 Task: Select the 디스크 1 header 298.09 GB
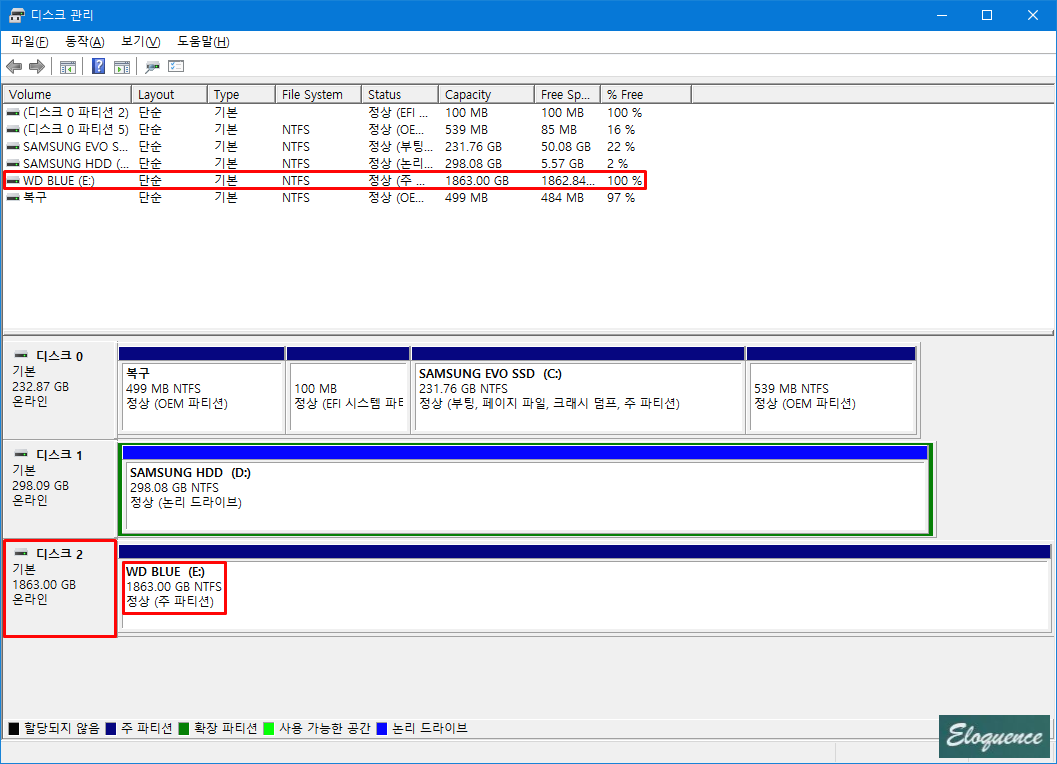point(60,489)
